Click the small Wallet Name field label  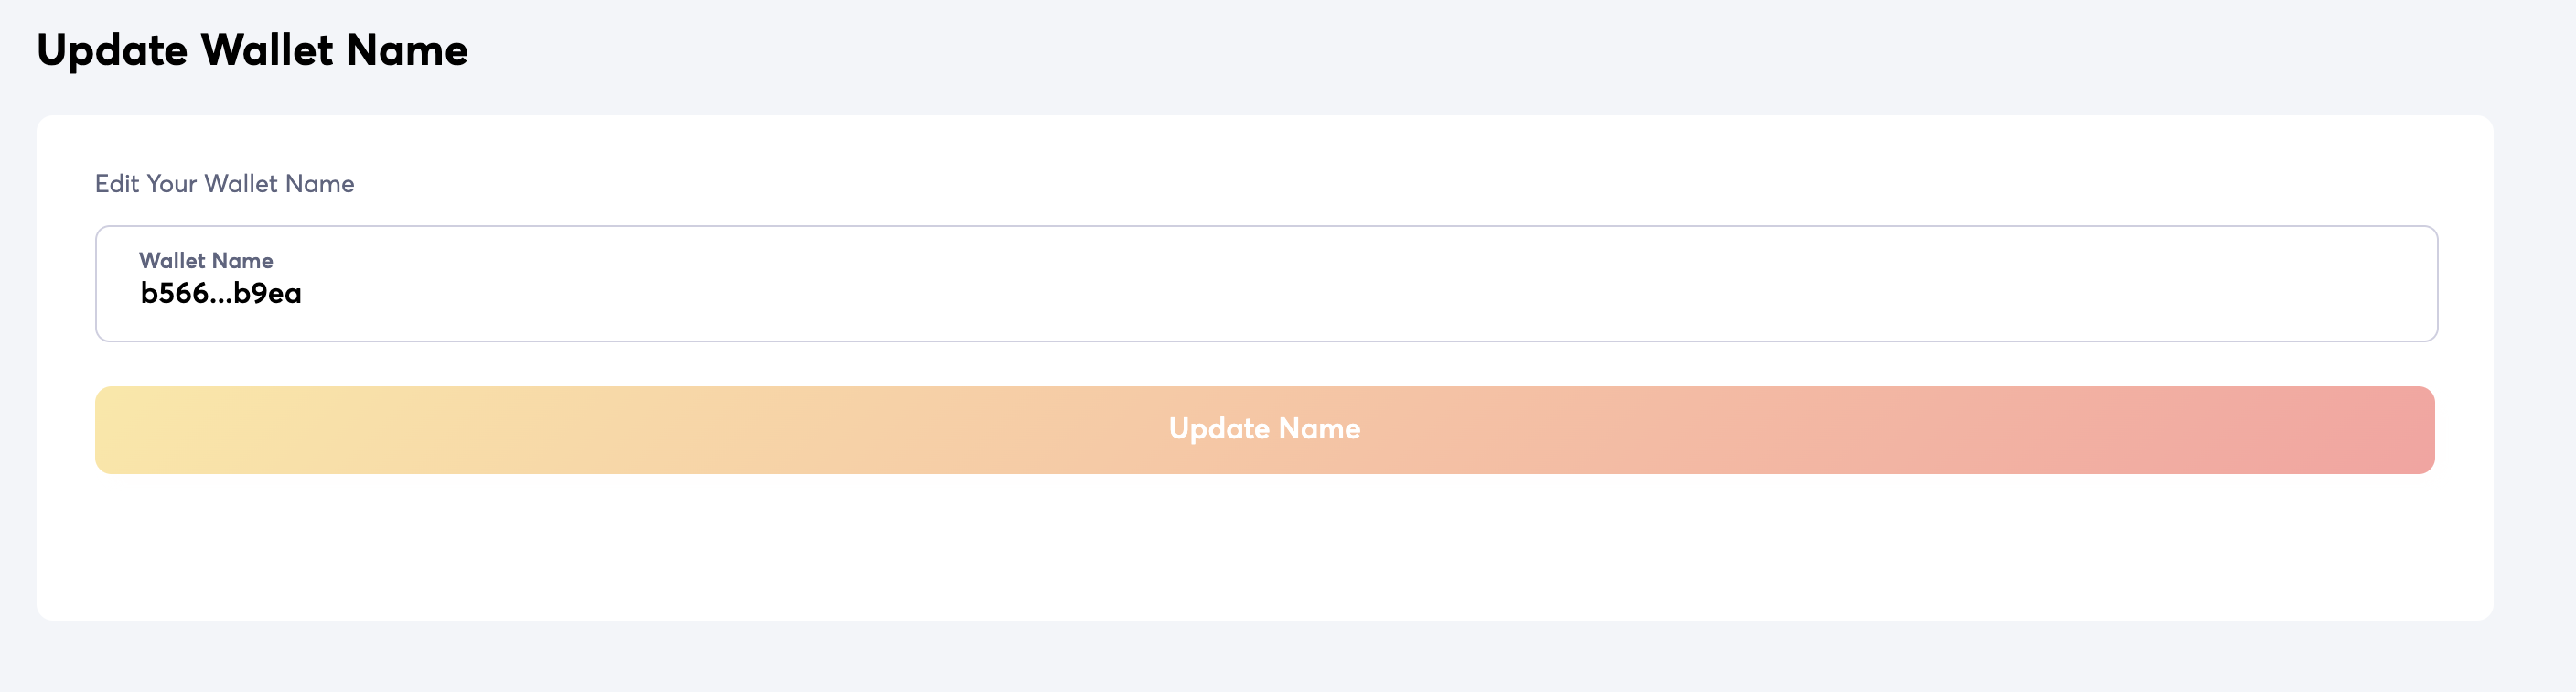pos(206,261)
